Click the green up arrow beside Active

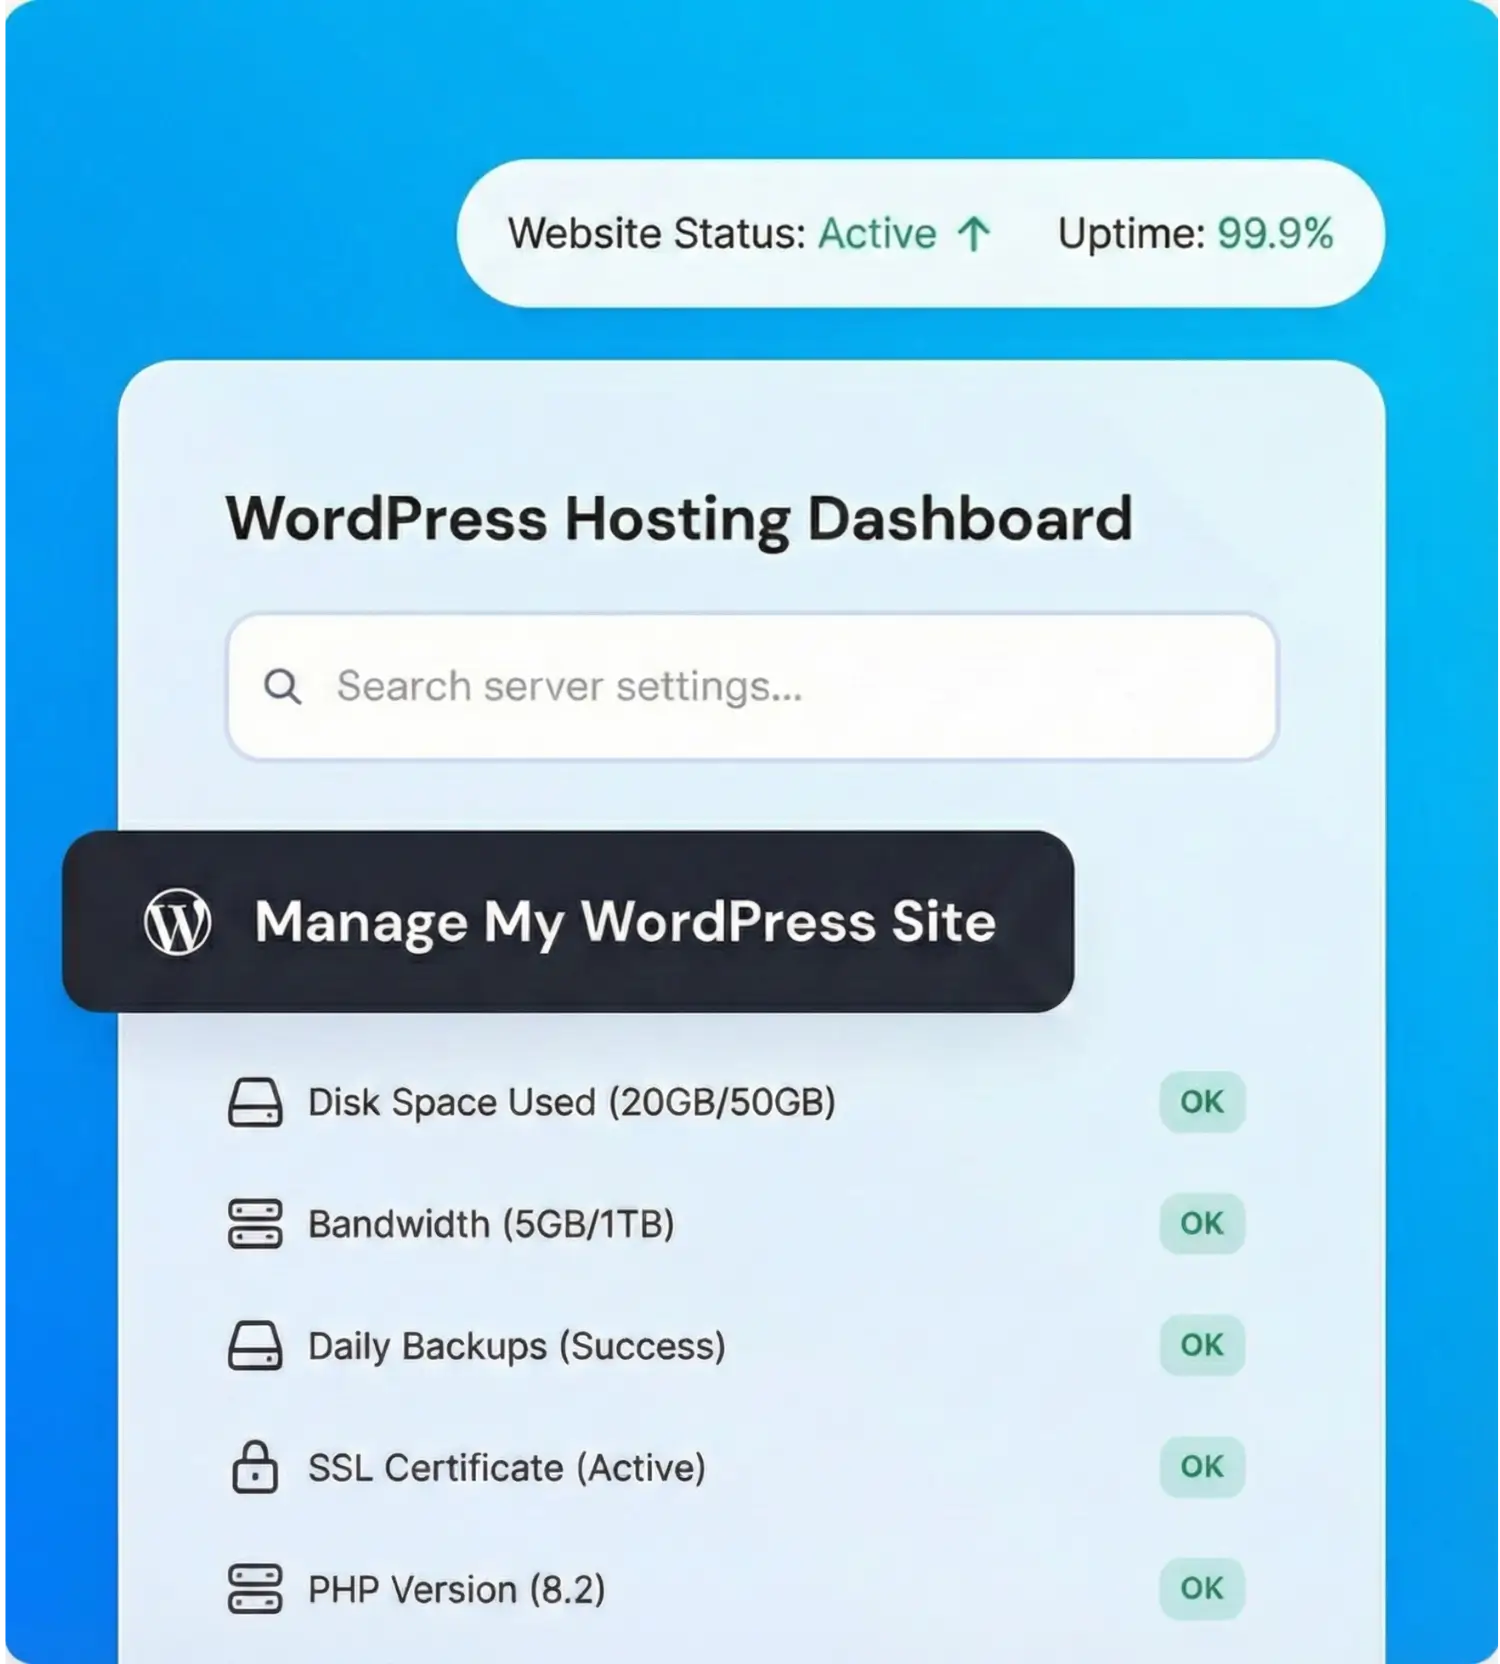(973, 234)
